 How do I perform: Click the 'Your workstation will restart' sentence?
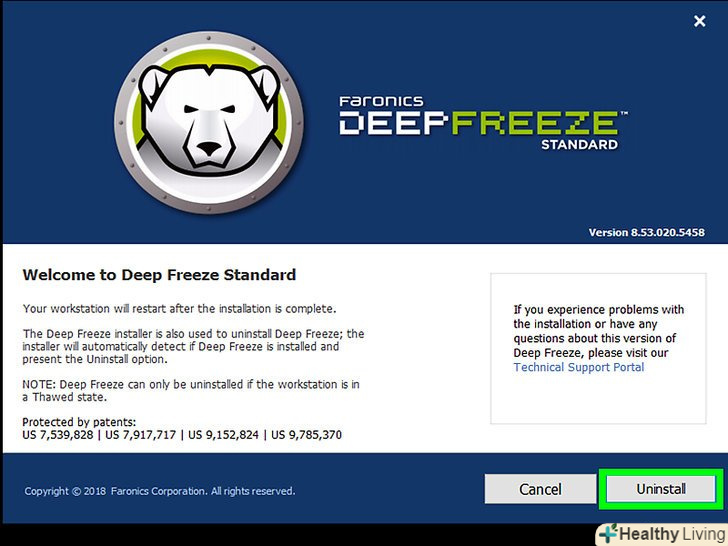[179, 309]
